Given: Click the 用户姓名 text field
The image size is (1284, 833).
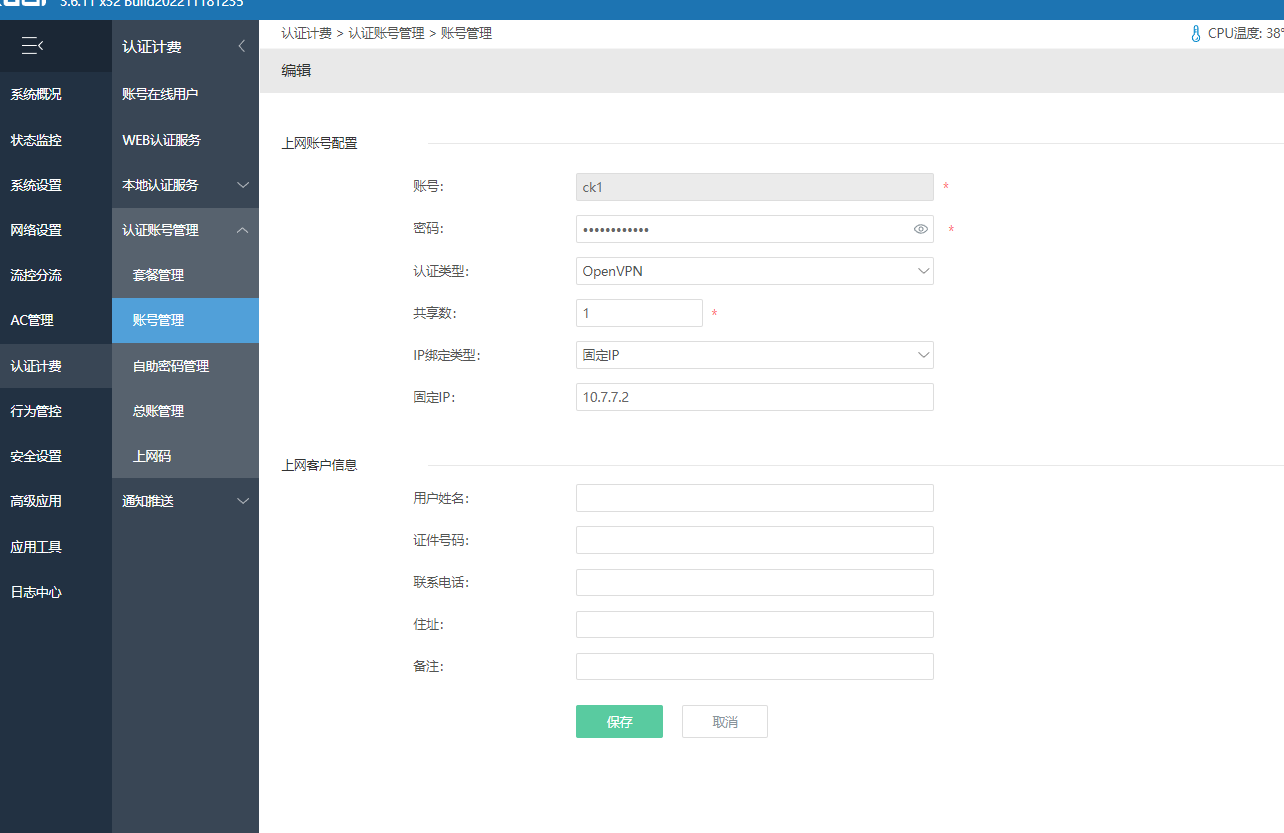Looking at the screenshot, I should click(x=755, y=498).
